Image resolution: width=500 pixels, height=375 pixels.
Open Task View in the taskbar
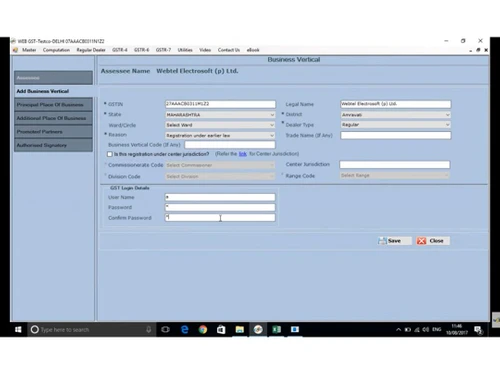(165, 330)
